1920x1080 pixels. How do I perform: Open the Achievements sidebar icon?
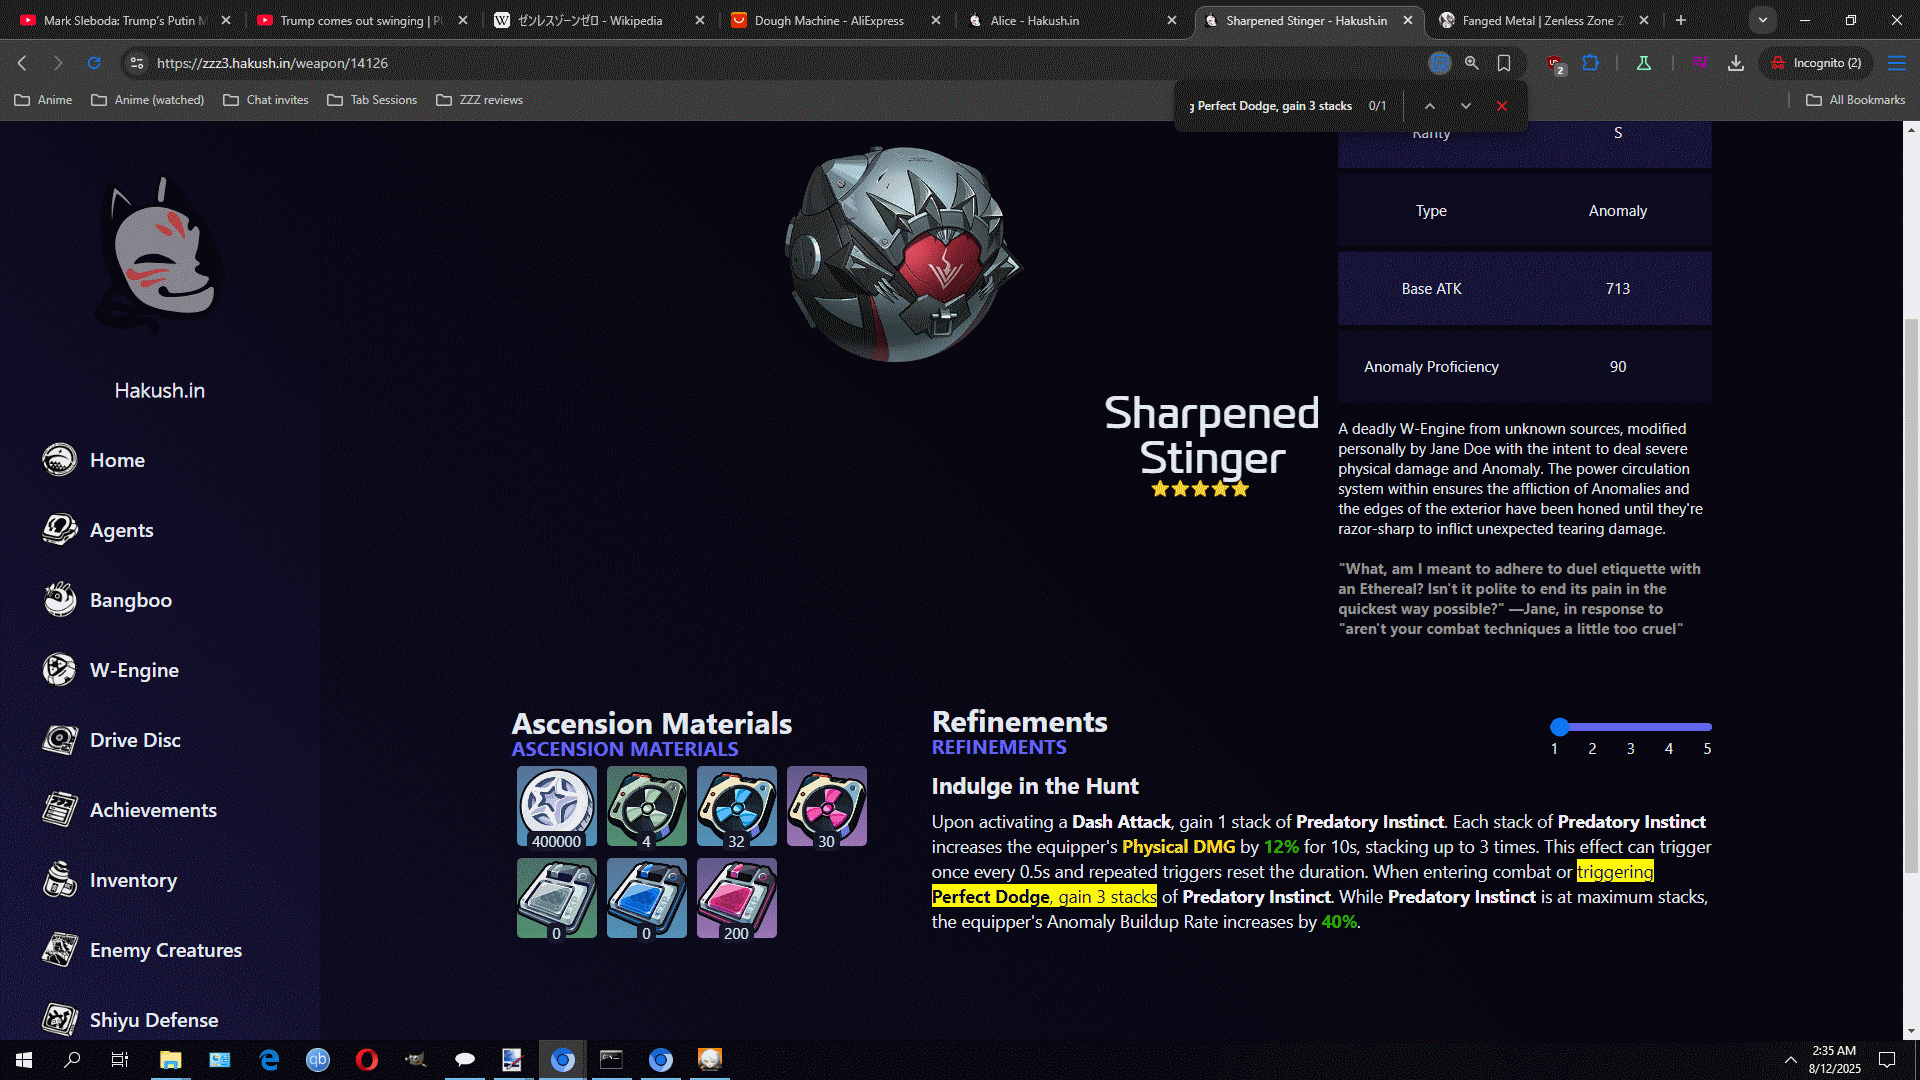tap(60, 810)
